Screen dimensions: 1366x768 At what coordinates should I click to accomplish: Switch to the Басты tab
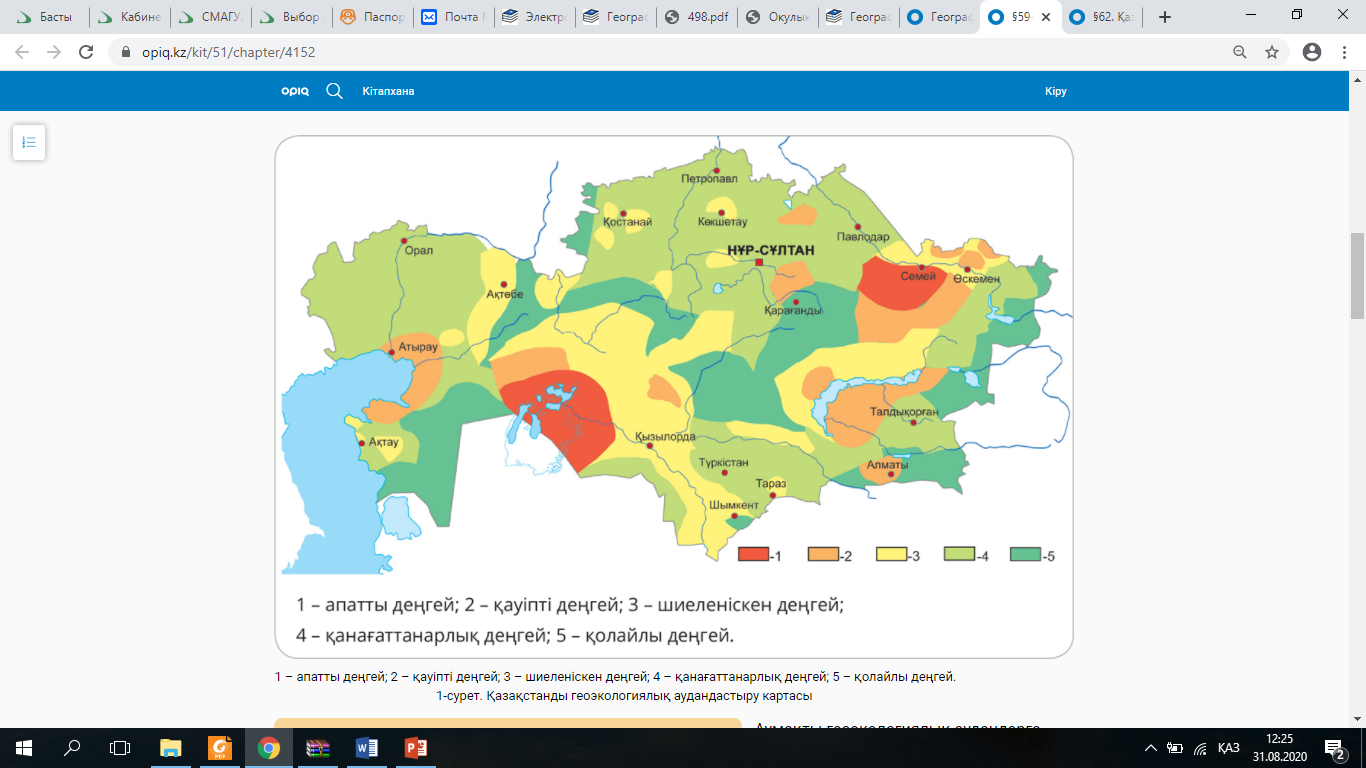click(47, 17)
